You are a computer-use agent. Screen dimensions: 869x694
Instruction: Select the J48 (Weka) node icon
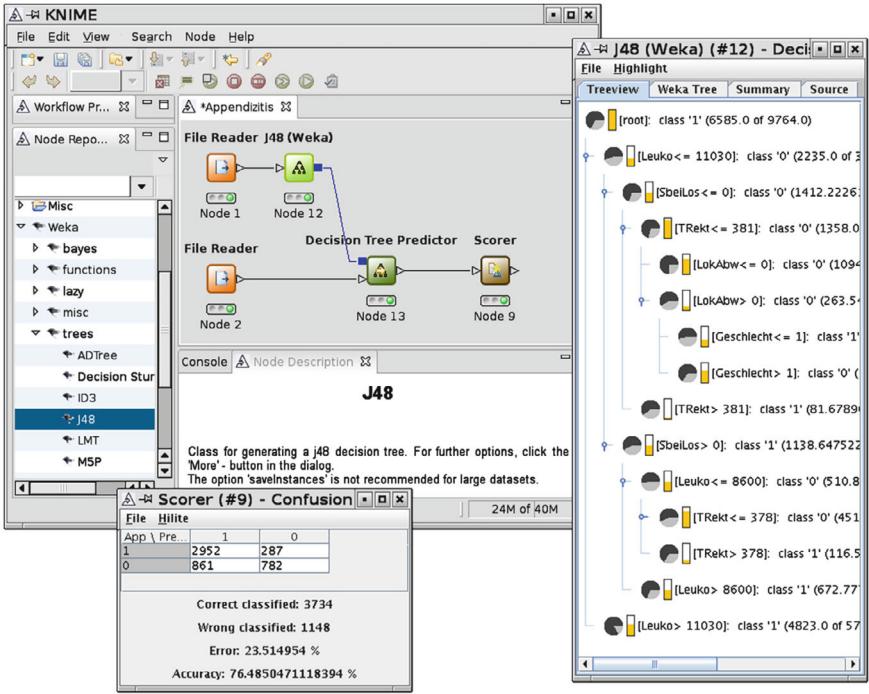(x=299, y=168)
